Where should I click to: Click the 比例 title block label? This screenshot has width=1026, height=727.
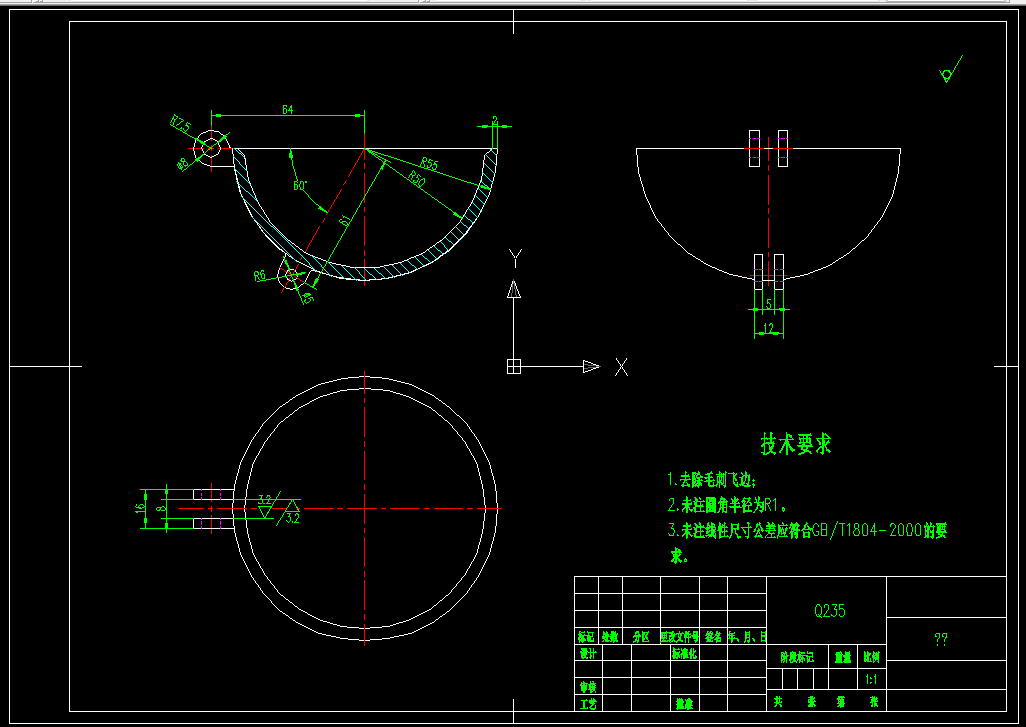click(x=872, y=657)
